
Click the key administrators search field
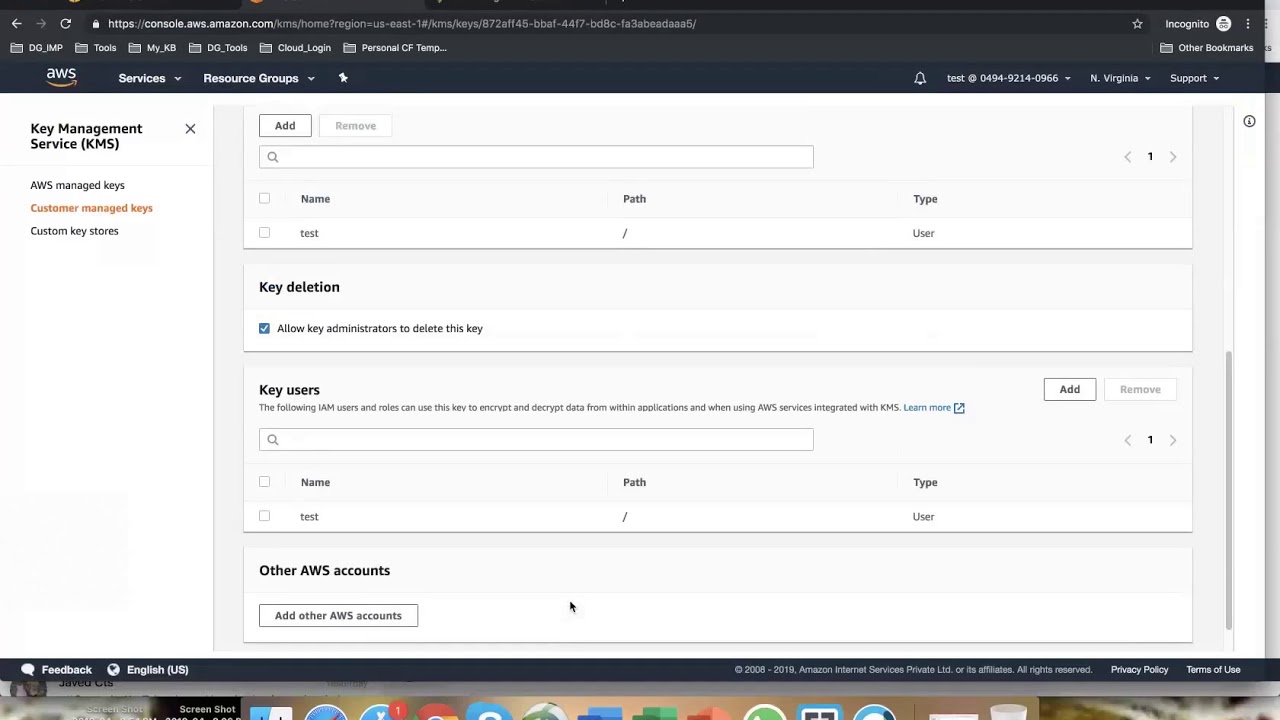(536, 157)
